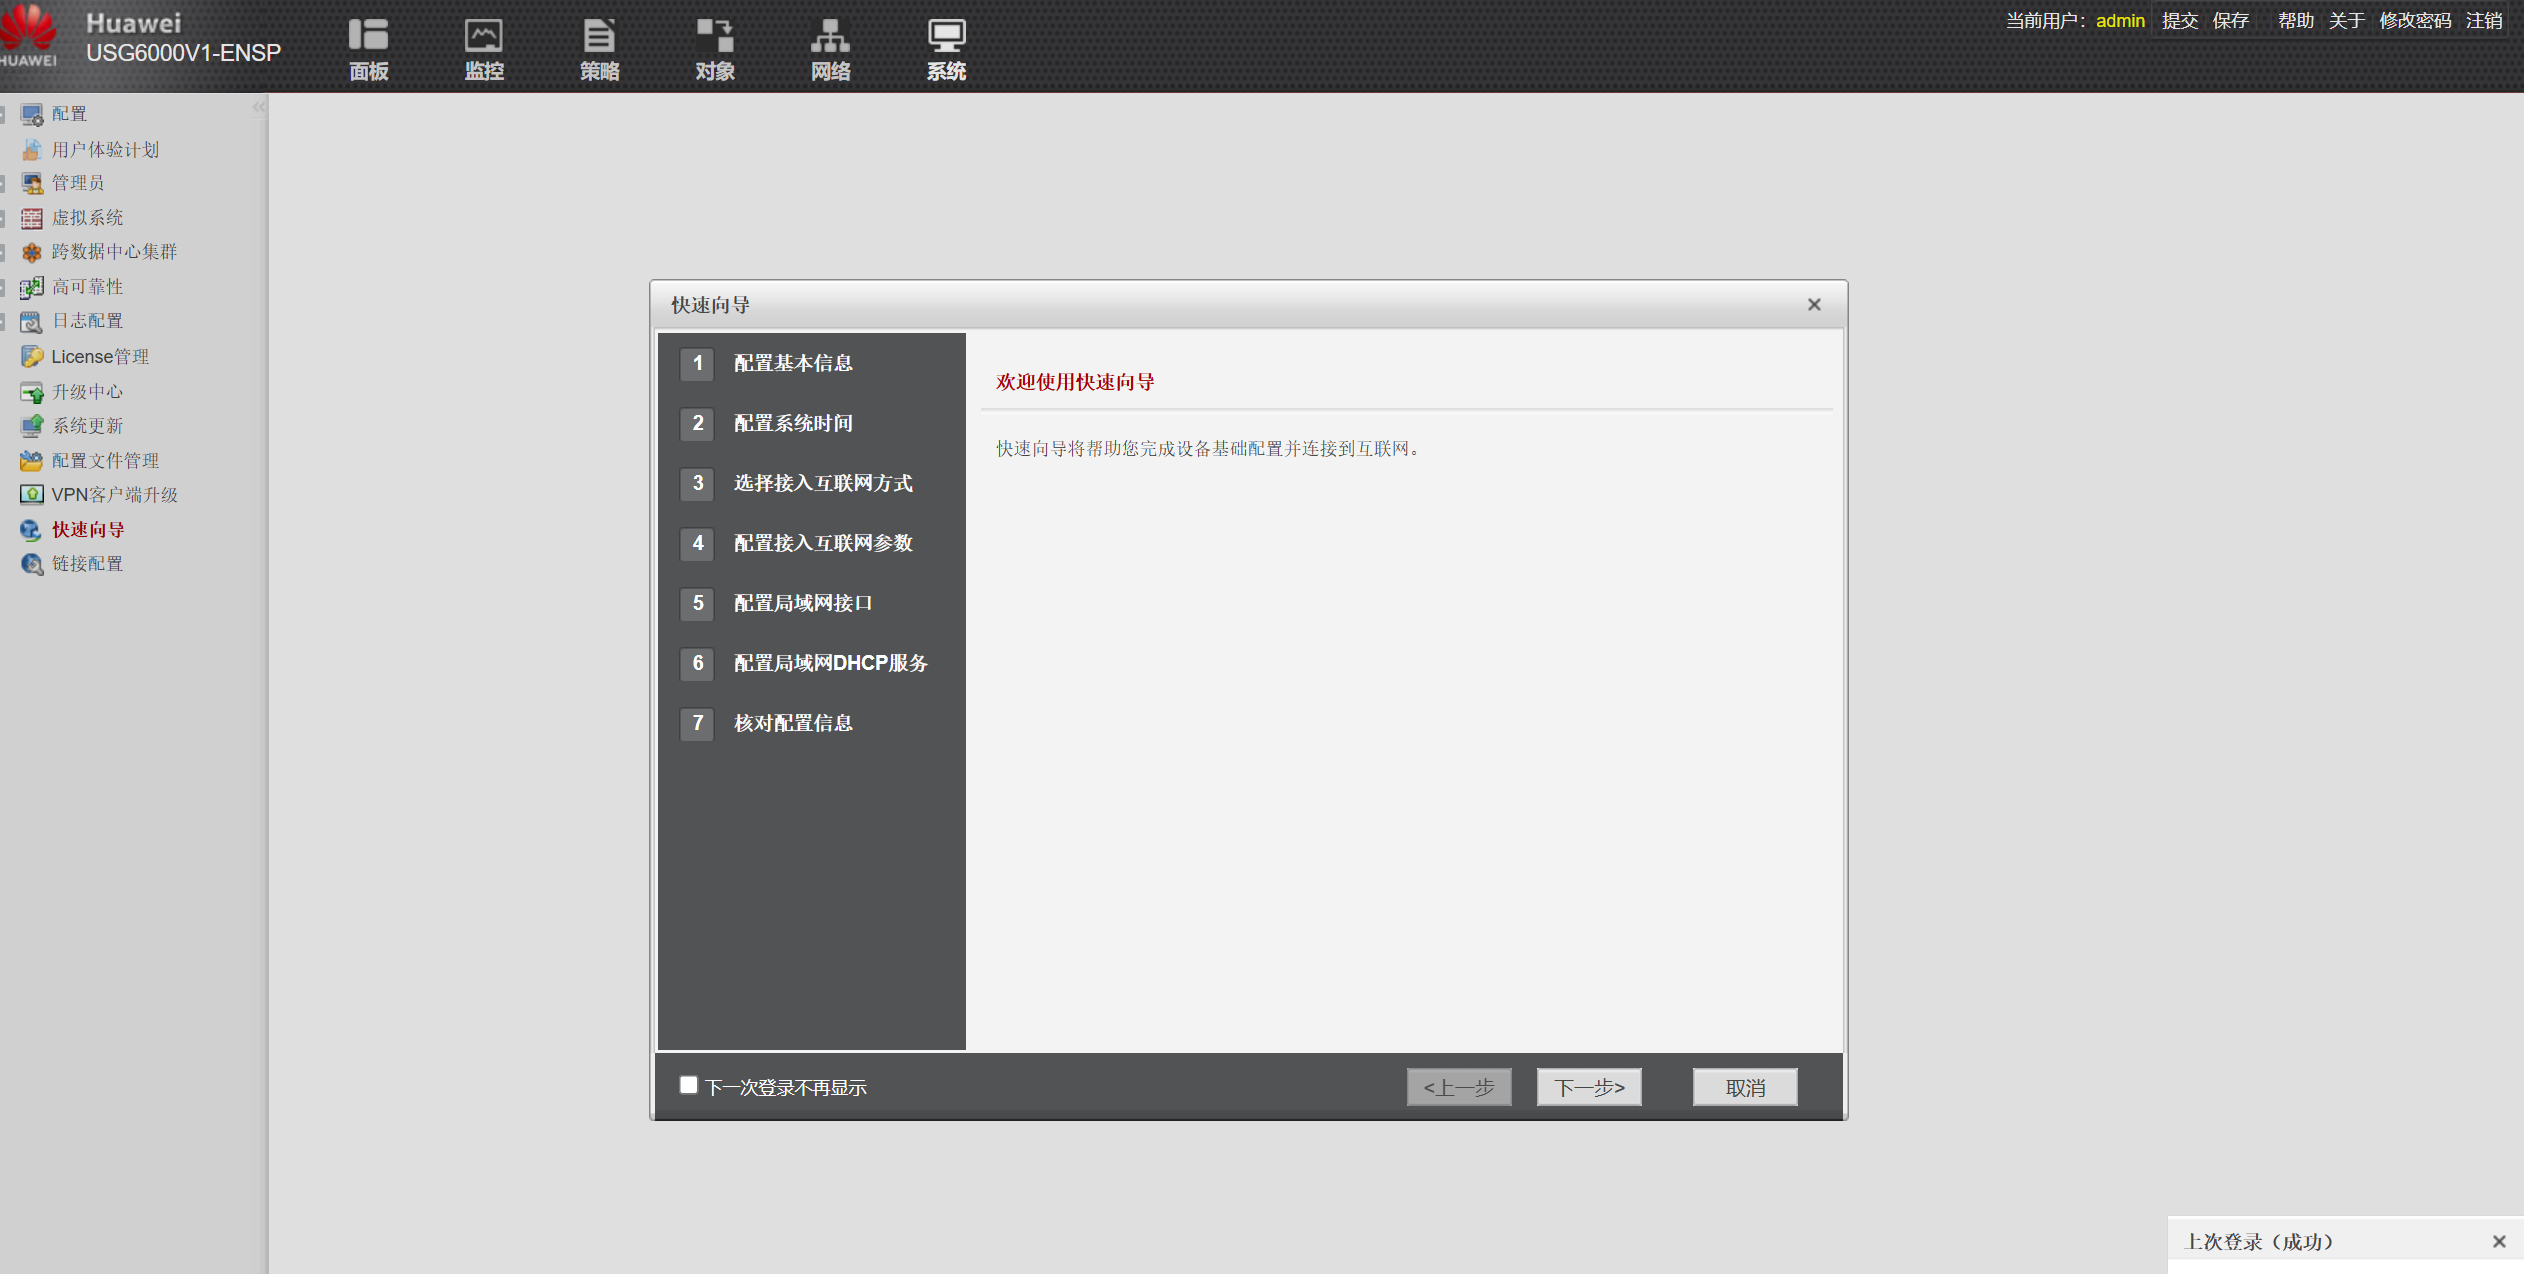This screenshot has height=1274, width=2524.
Task: Click the 管理员 sidebar icon
Action: 32,183
